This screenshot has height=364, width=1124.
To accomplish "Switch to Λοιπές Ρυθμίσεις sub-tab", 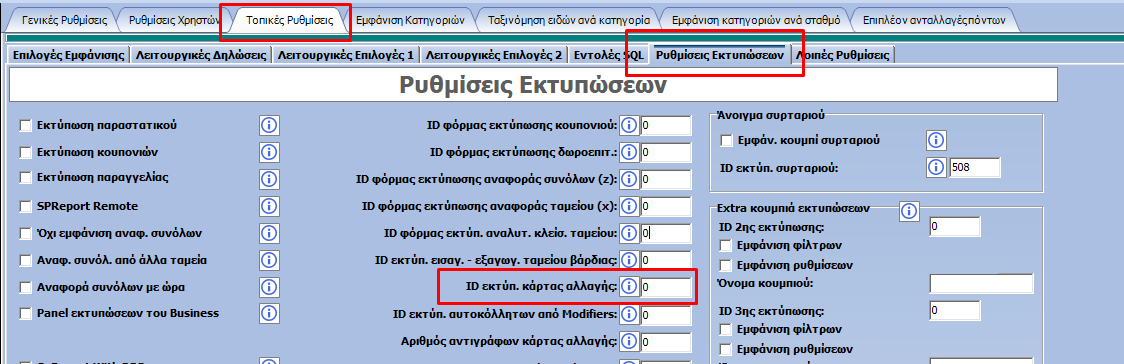I will click(x=843, y=54).
